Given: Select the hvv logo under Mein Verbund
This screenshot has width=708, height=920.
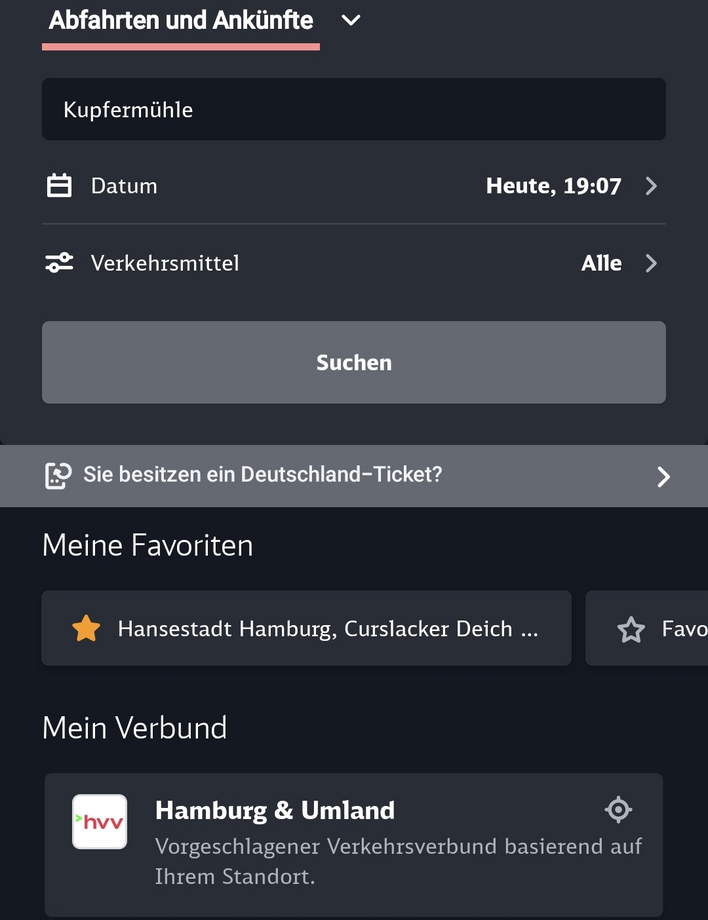Looking at the screenshot, I should 99,822.
